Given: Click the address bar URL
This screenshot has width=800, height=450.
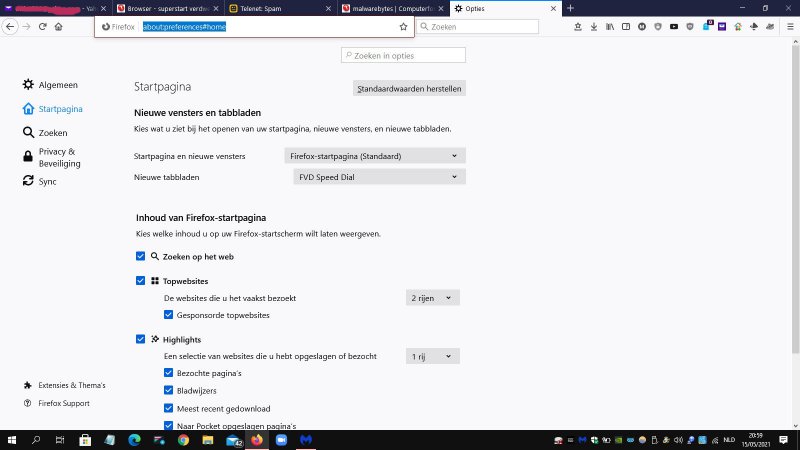Looking at the screenshot, I should 184,27.
